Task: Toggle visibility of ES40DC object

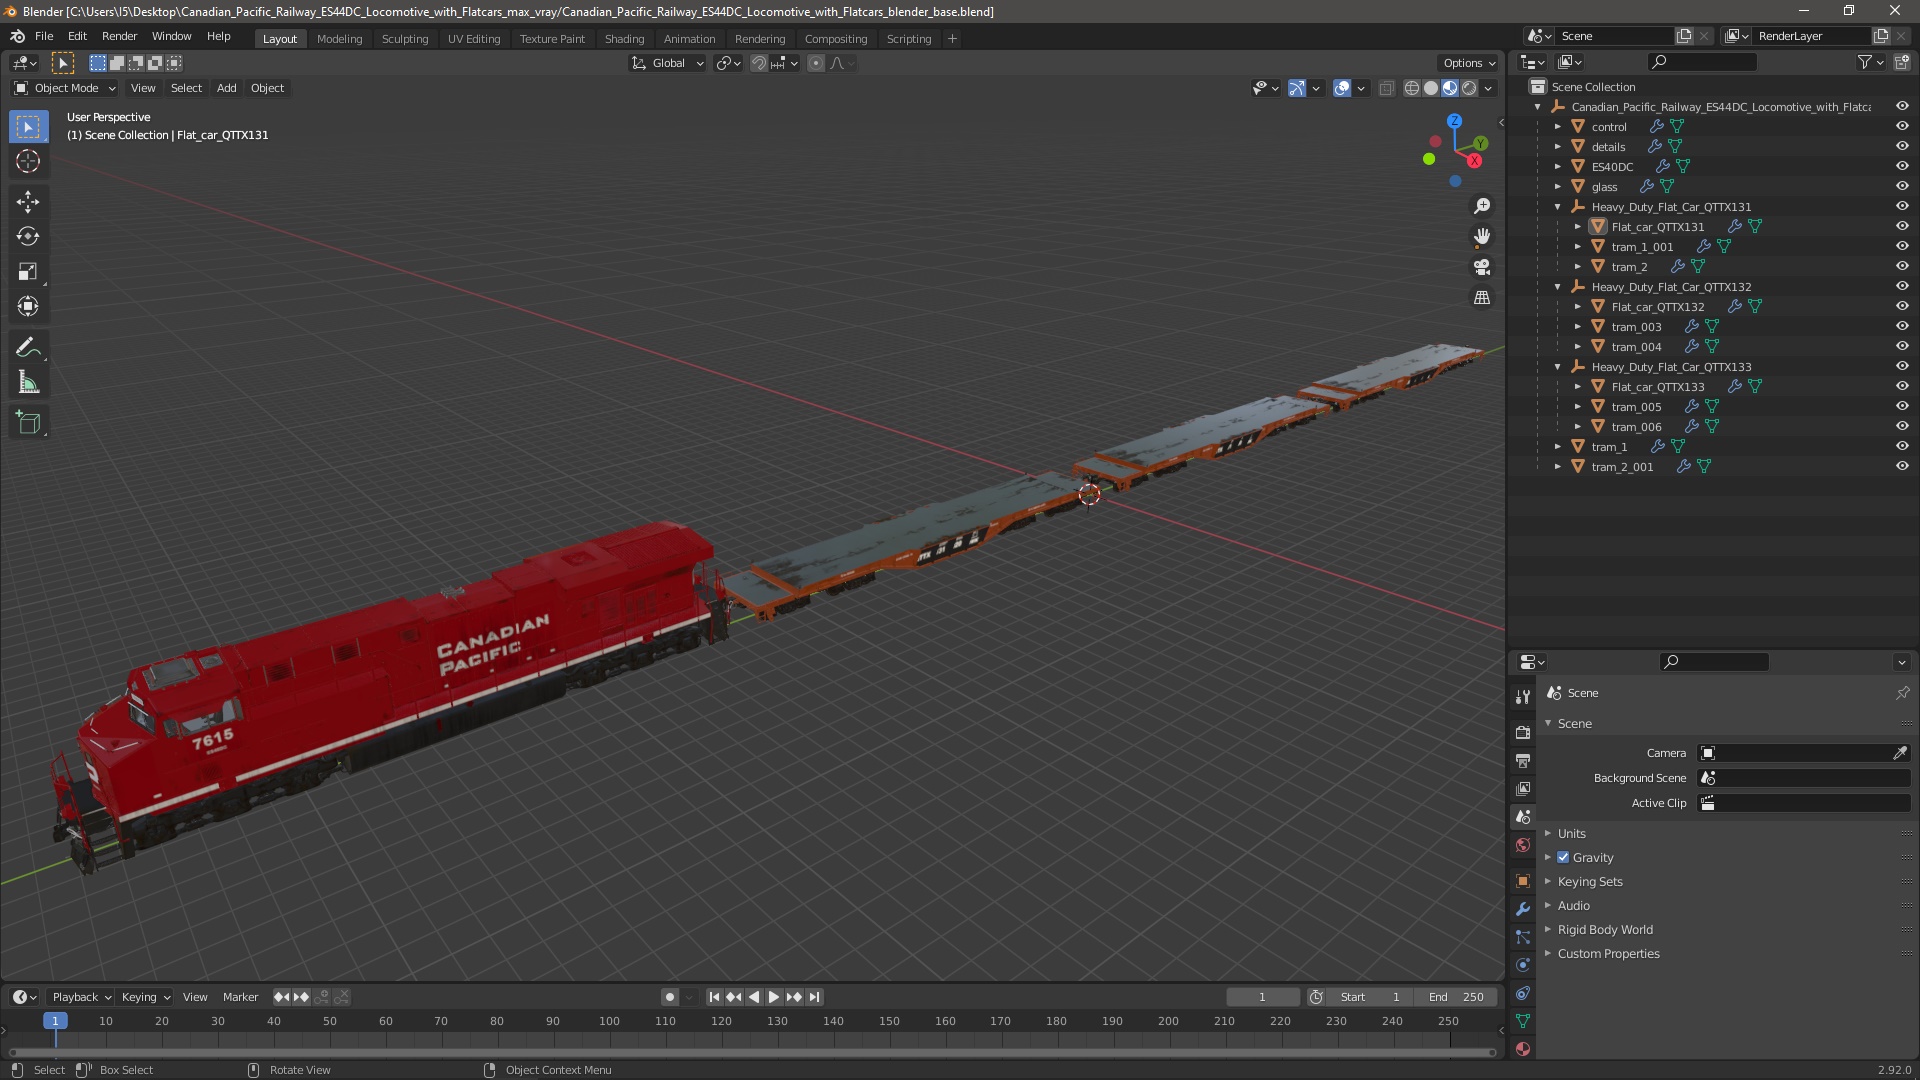Action: pyautogui.click(x=1902, y=166)
